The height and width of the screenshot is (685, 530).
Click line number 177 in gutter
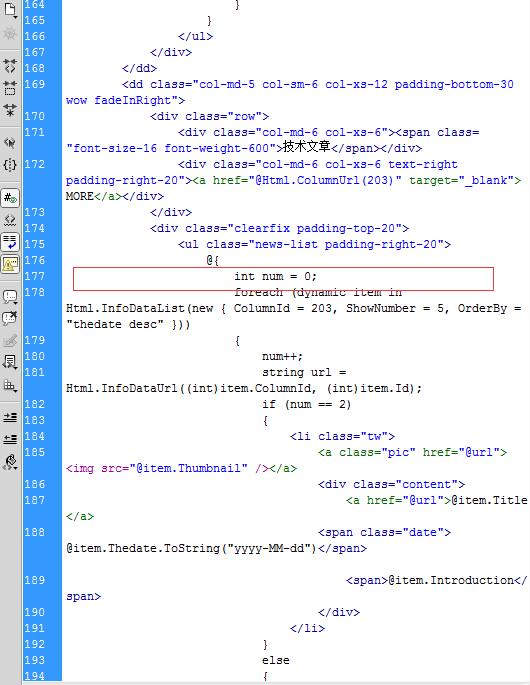click(35, 277)
